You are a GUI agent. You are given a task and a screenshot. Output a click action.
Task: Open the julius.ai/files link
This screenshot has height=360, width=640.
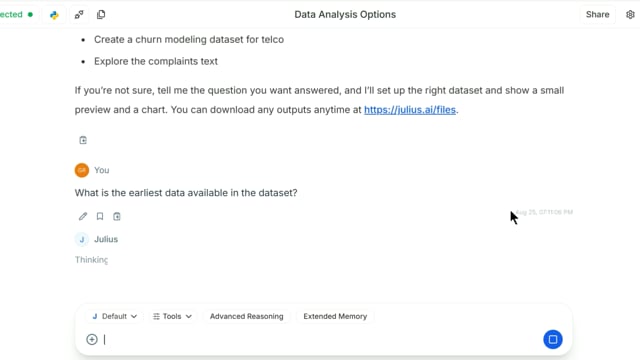pos(410,110)
